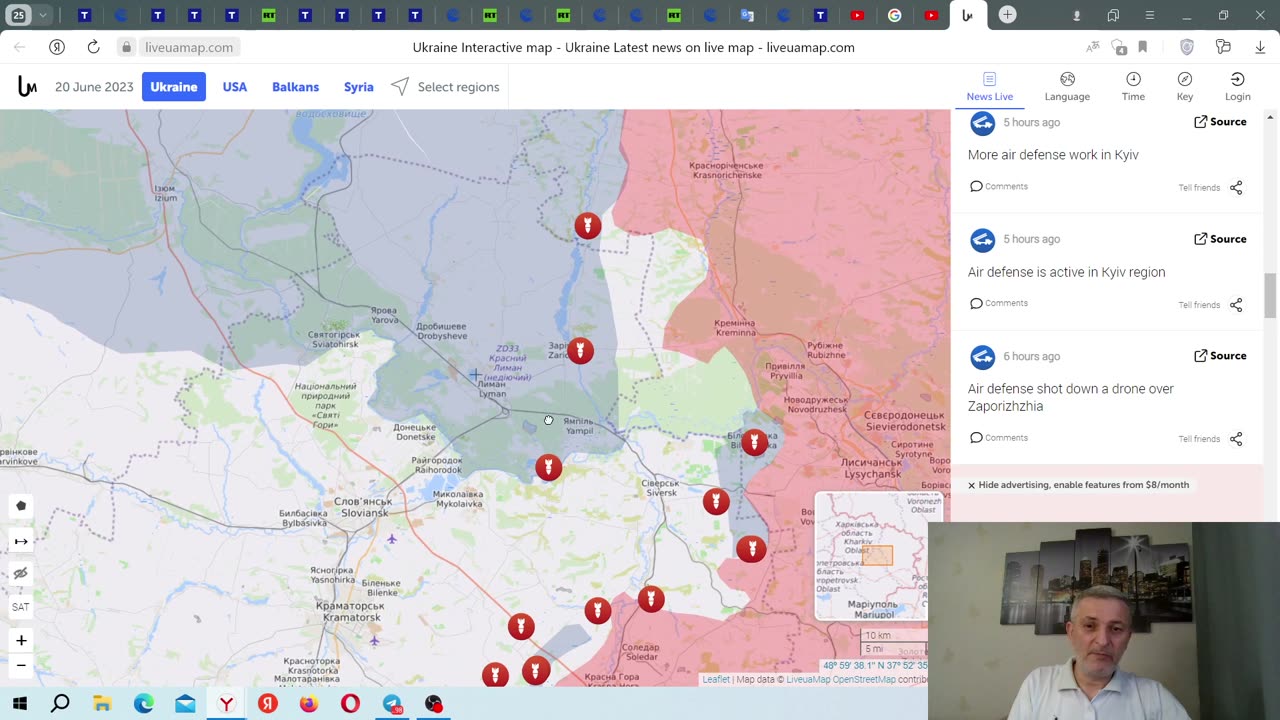Image resolution: width=1280 pixels, height=720 pixels.
Task: Open the Liveuamap logo home link
Action: point(27,87)
